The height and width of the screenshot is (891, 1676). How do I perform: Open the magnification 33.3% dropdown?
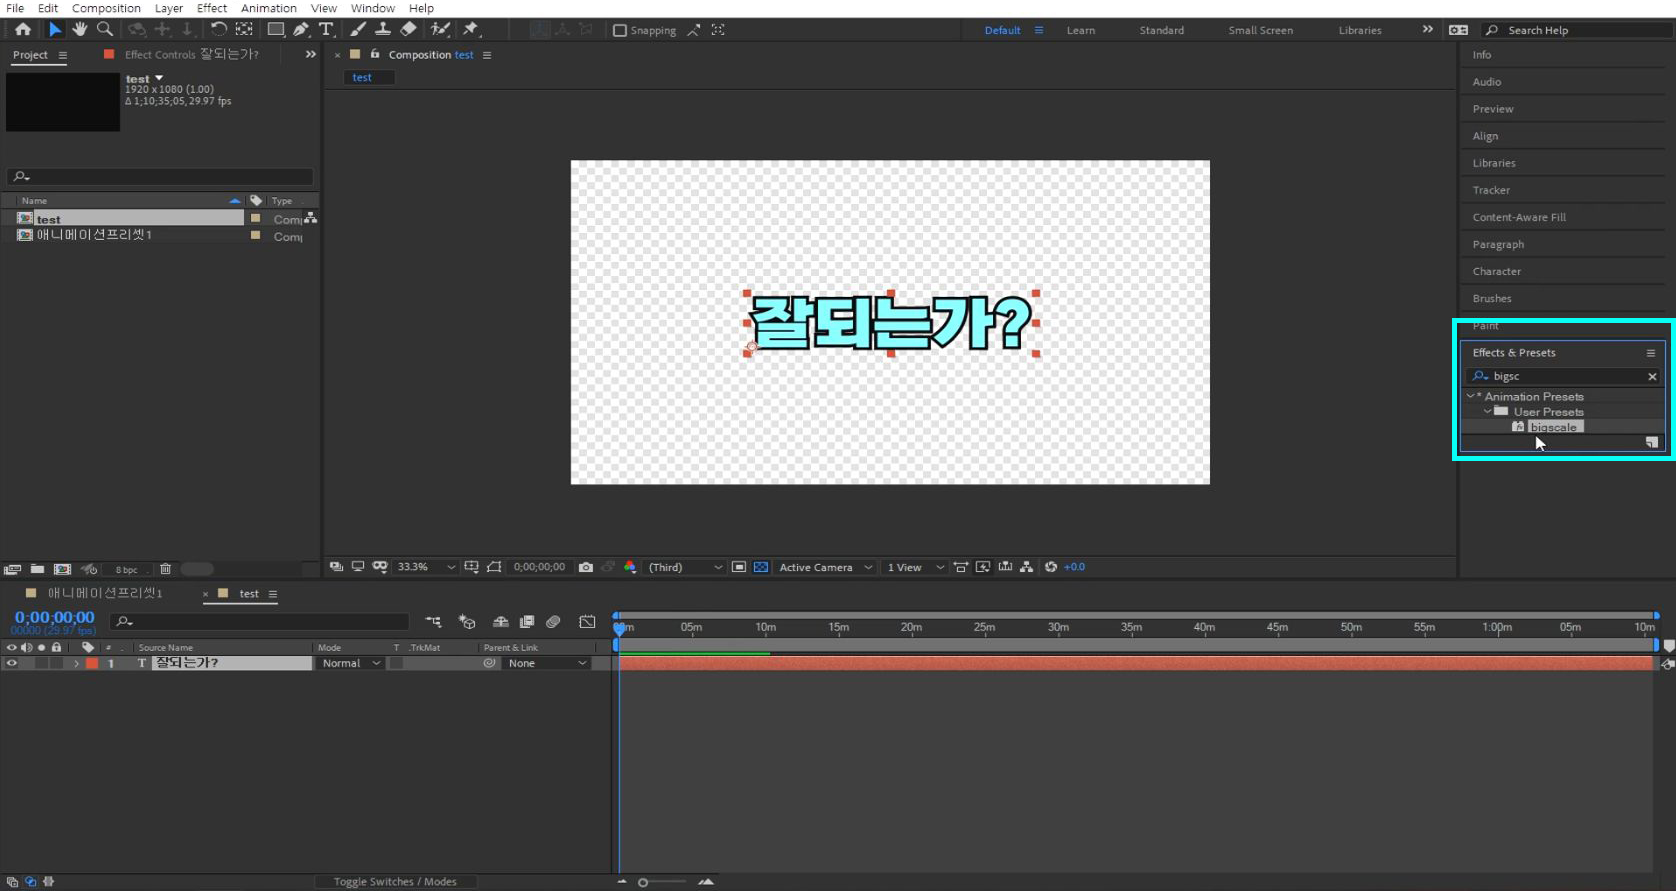[x=426, y=567]
